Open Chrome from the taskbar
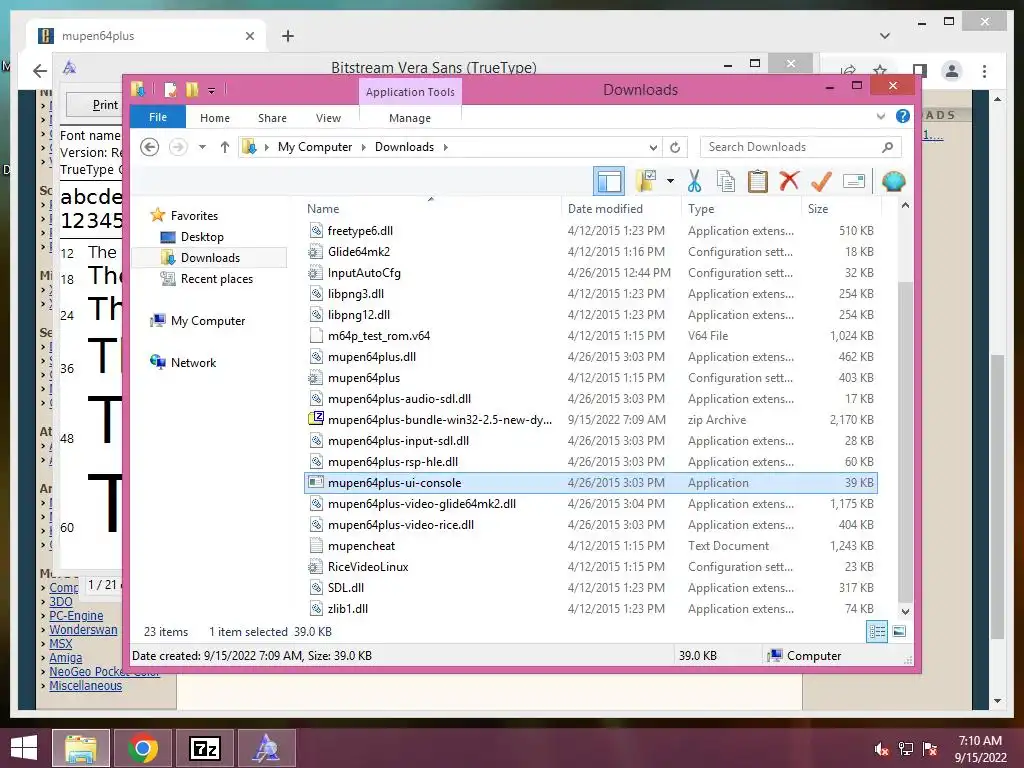This screenshot has height=768, width=1024. click(143, 748)
